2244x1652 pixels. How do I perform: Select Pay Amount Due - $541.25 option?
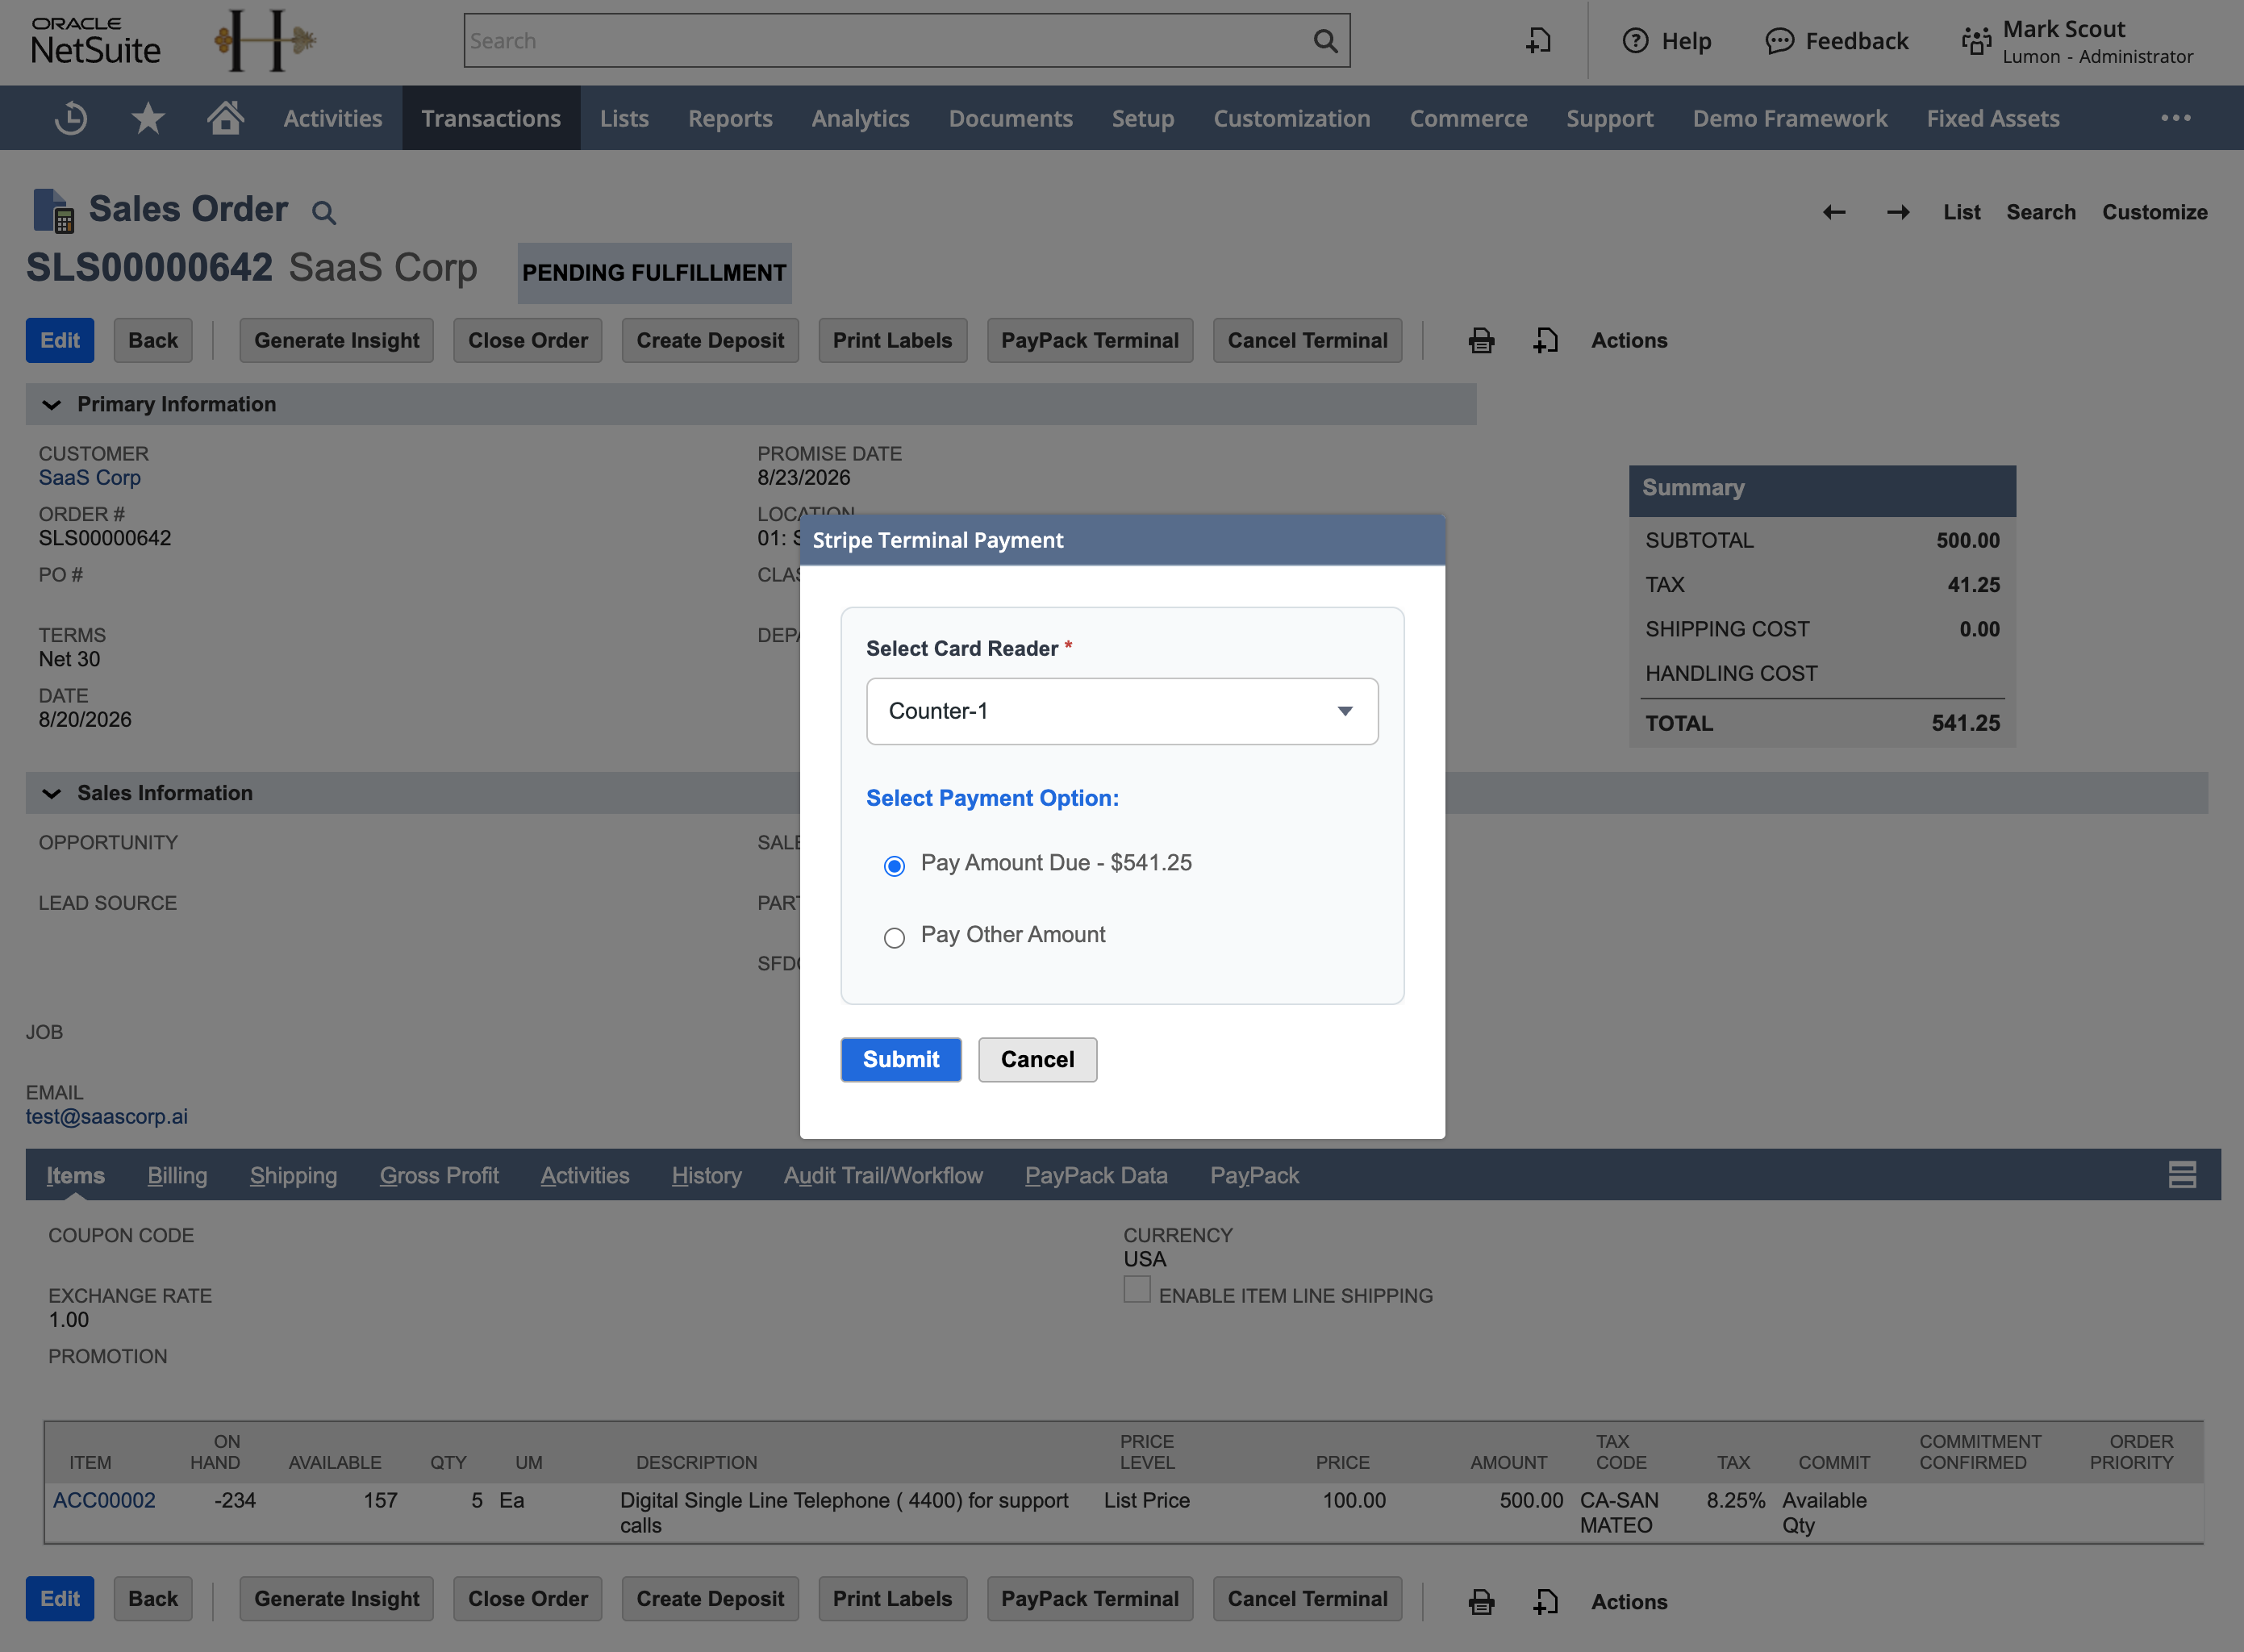pos(894,866)
